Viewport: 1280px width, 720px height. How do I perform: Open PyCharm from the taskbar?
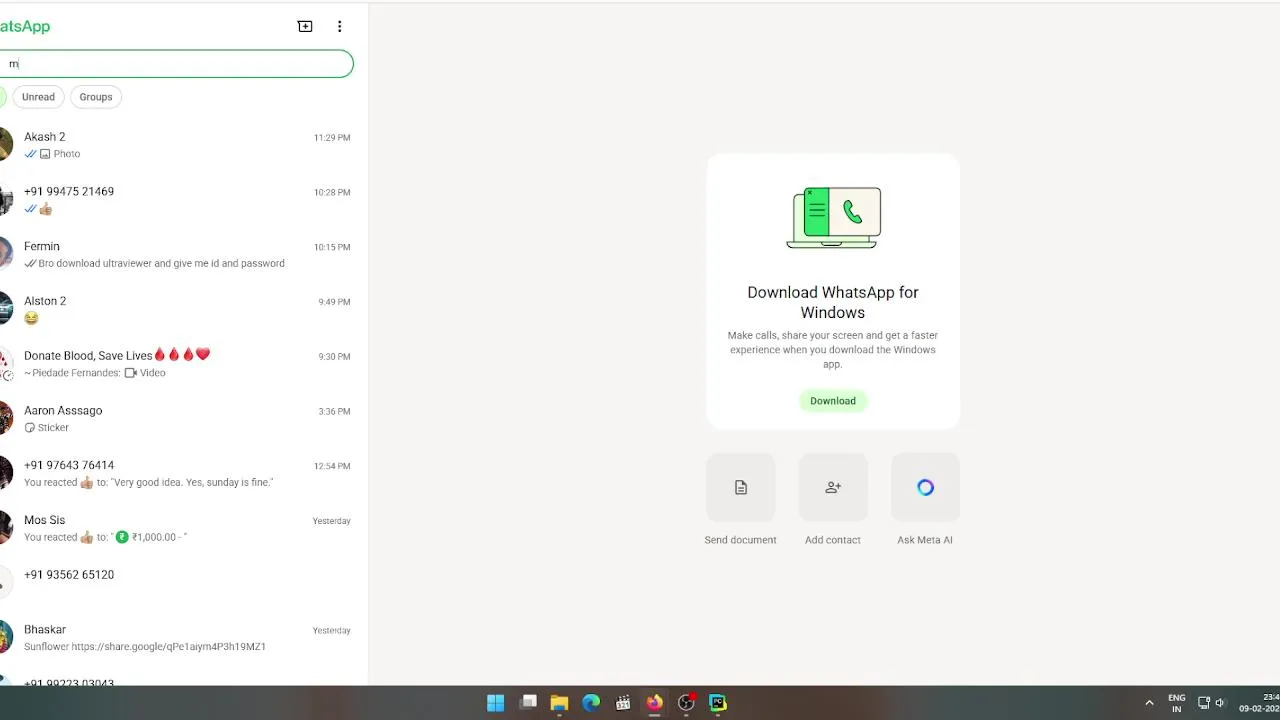tap(718, 703)
